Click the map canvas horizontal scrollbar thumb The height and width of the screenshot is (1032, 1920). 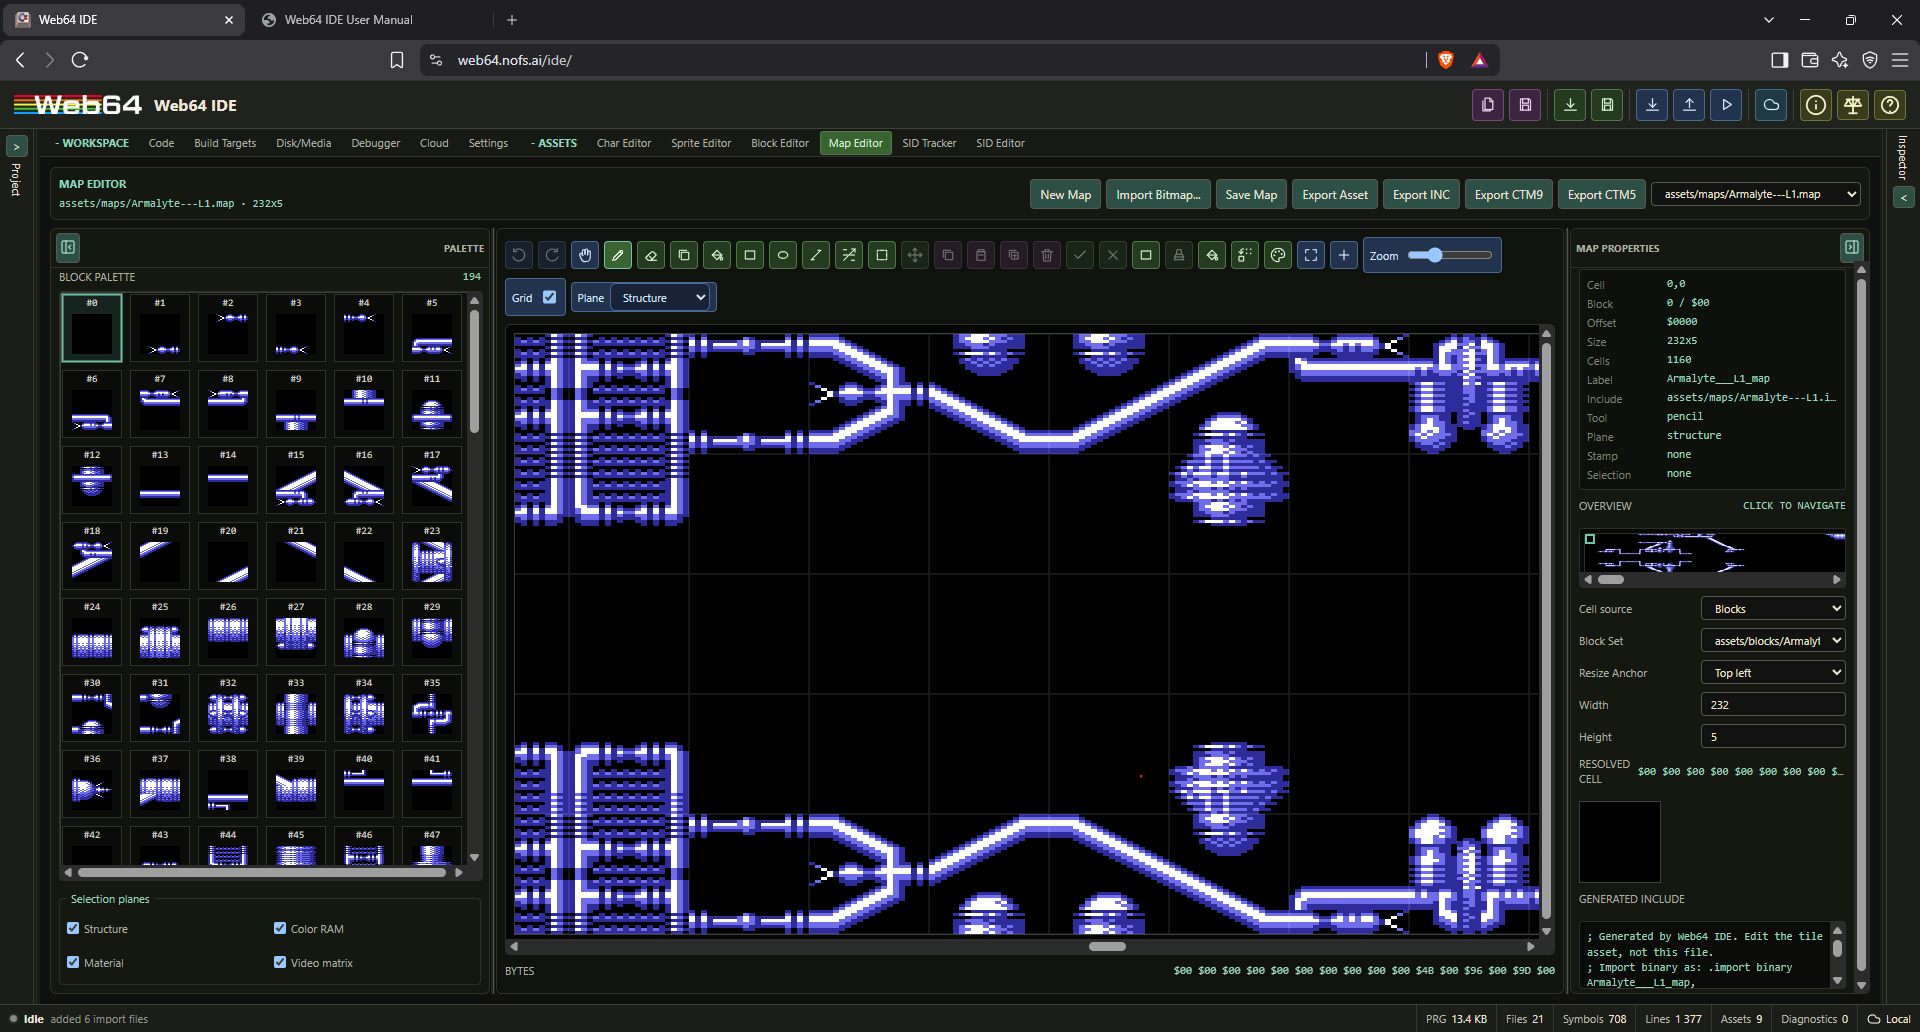click(1107, 946)
